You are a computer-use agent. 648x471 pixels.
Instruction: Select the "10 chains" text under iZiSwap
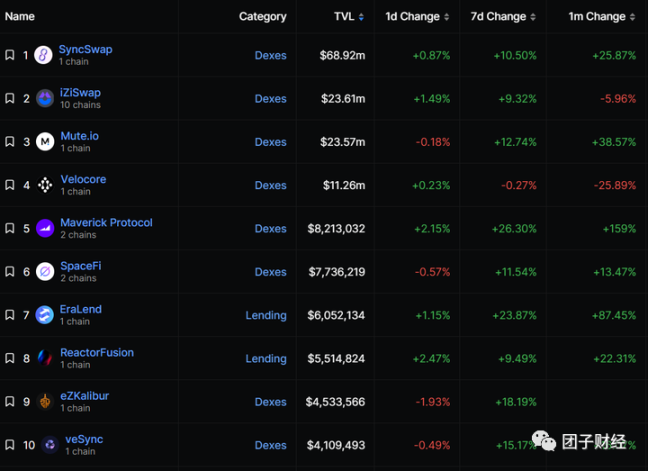tap(81, 105)
